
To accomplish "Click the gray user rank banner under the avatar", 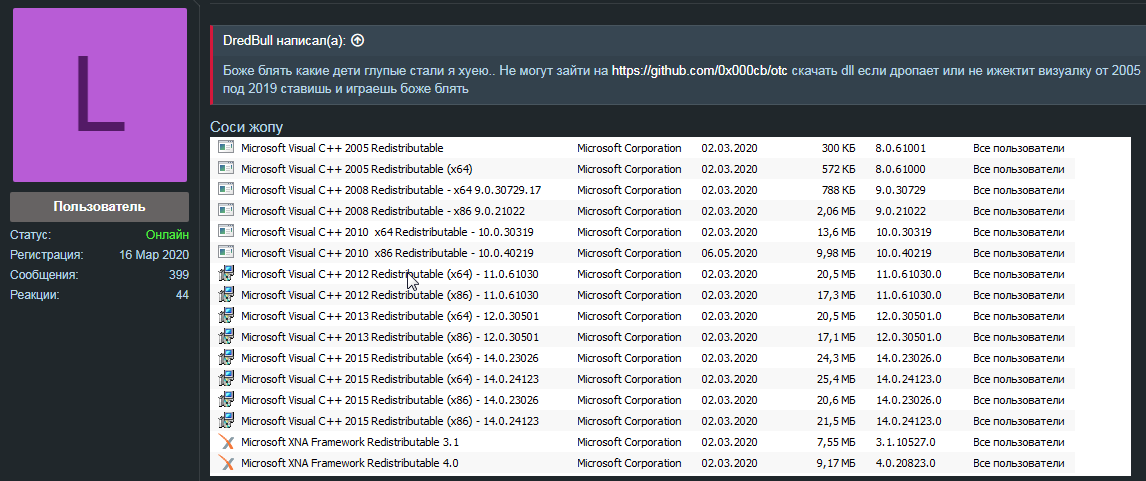I will coord(99,206).
